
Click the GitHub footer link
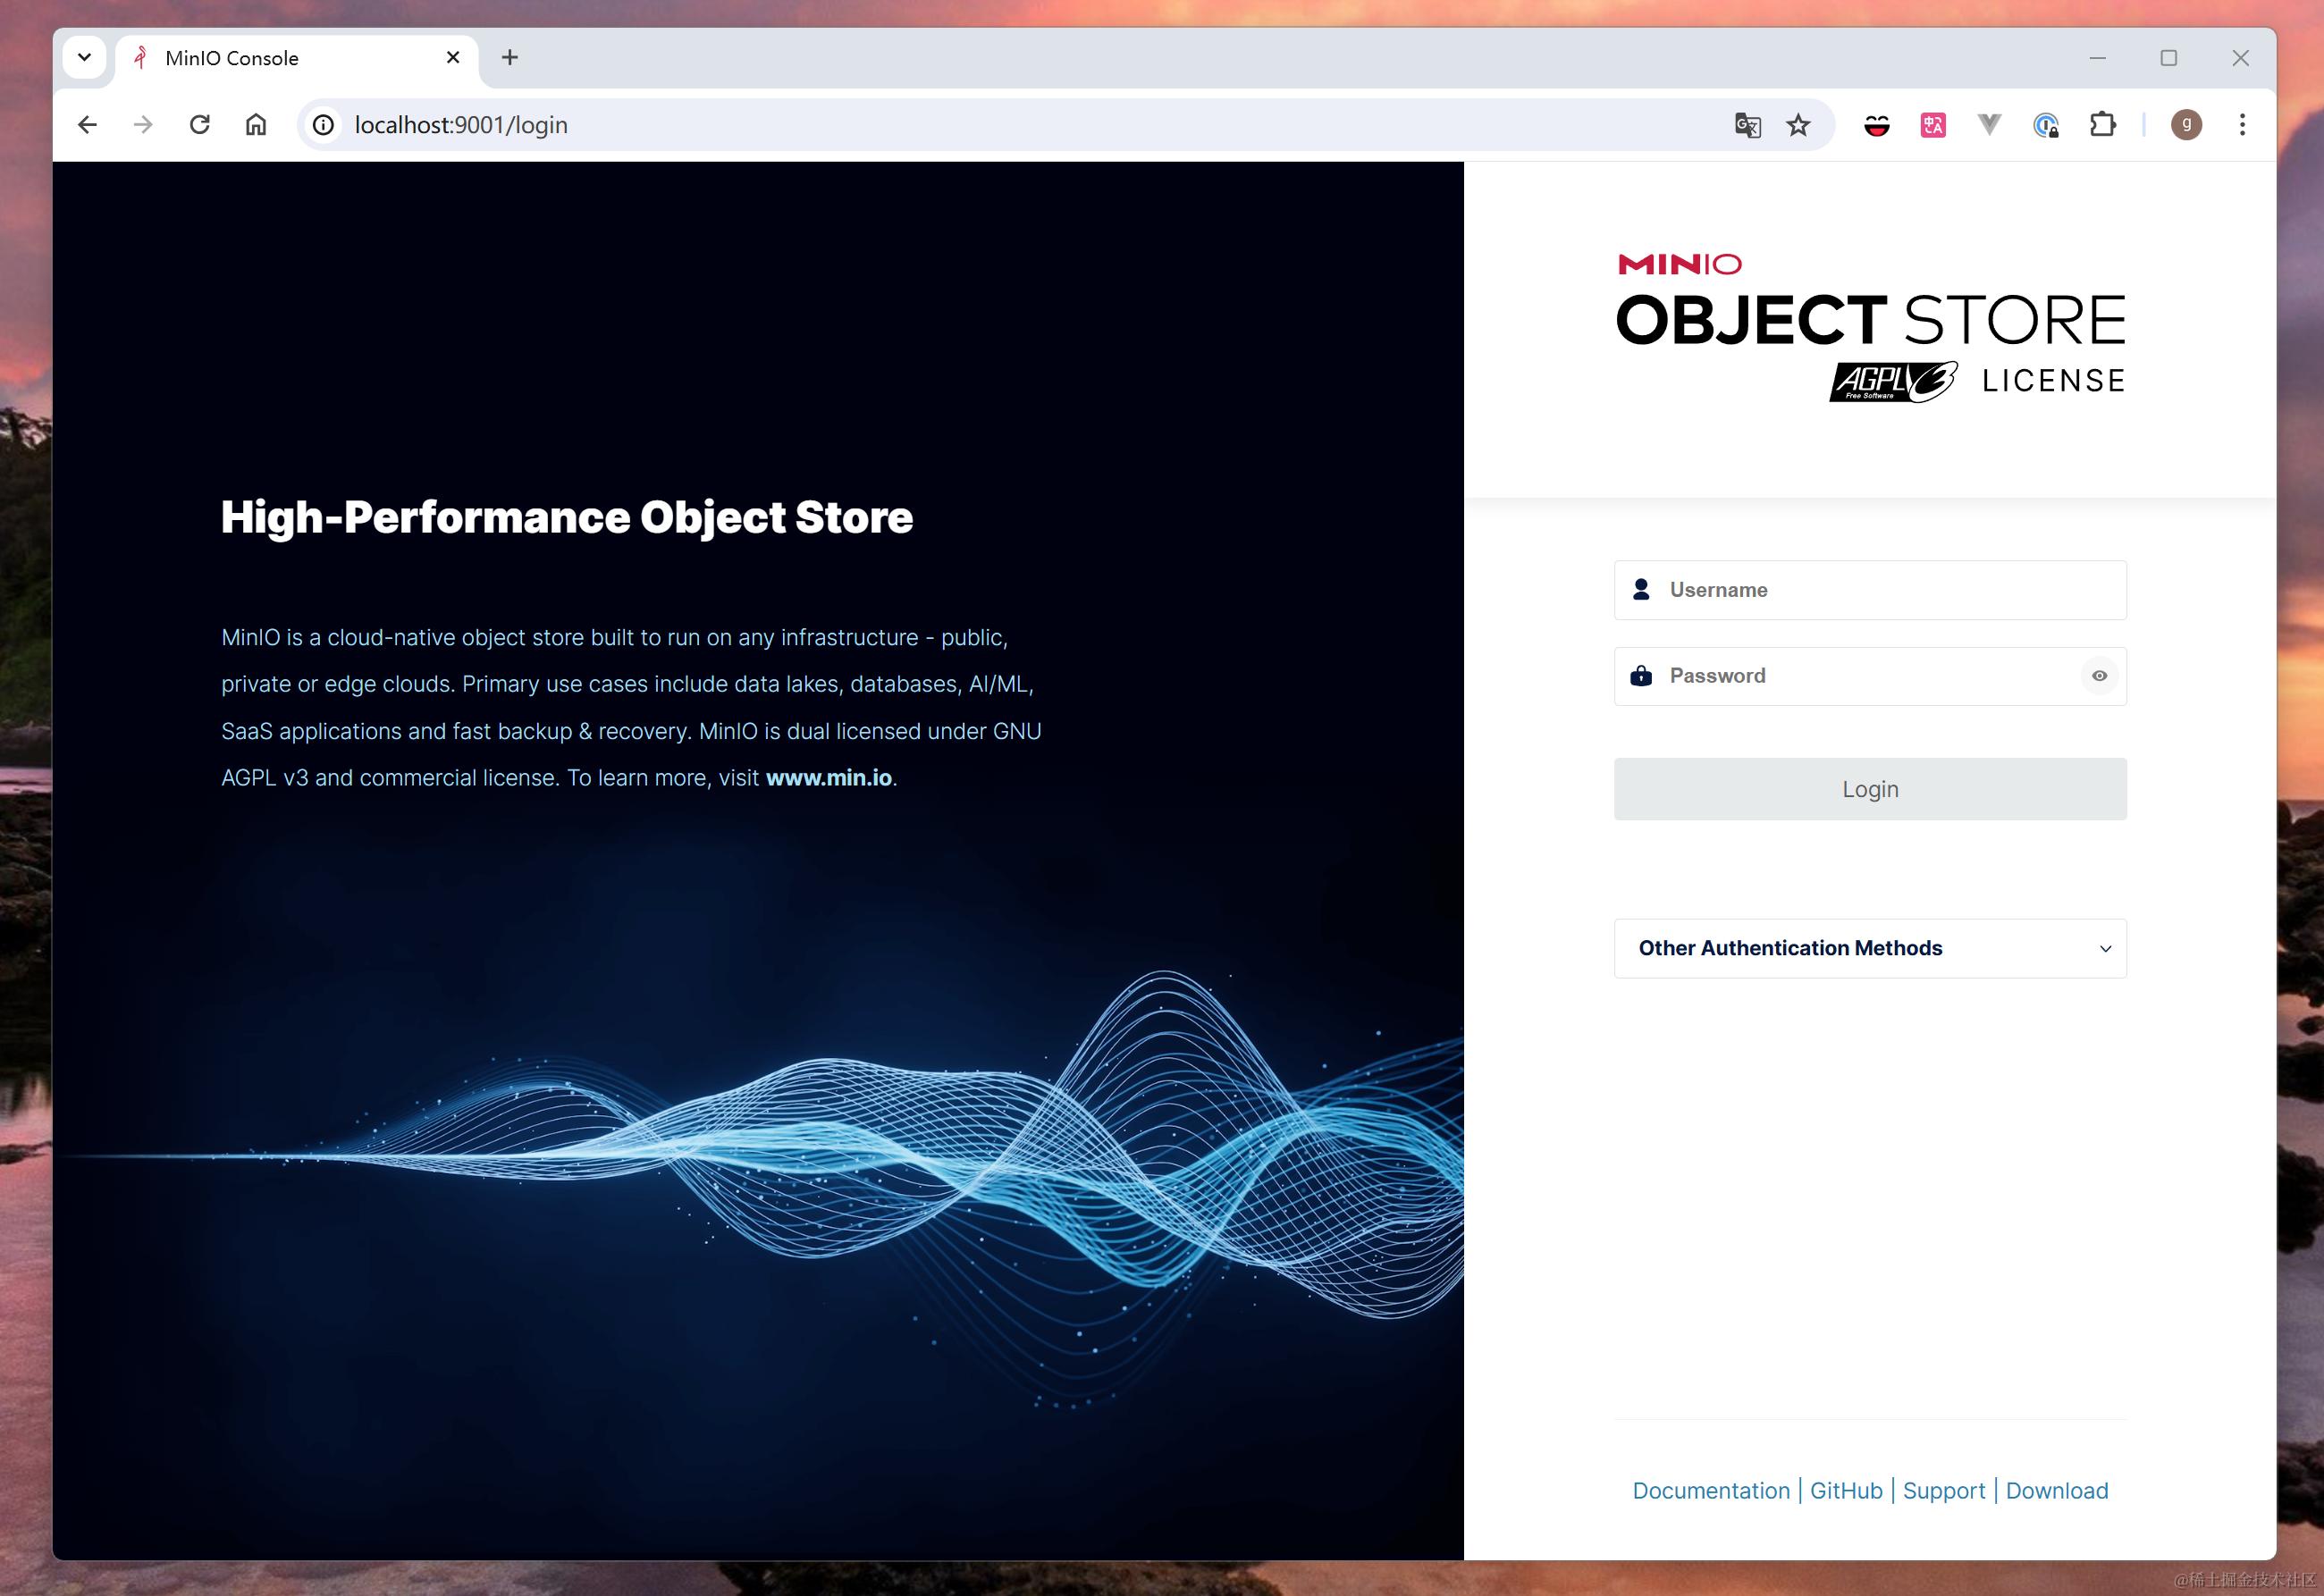pyautogui.click(x=1845, y=1491)
